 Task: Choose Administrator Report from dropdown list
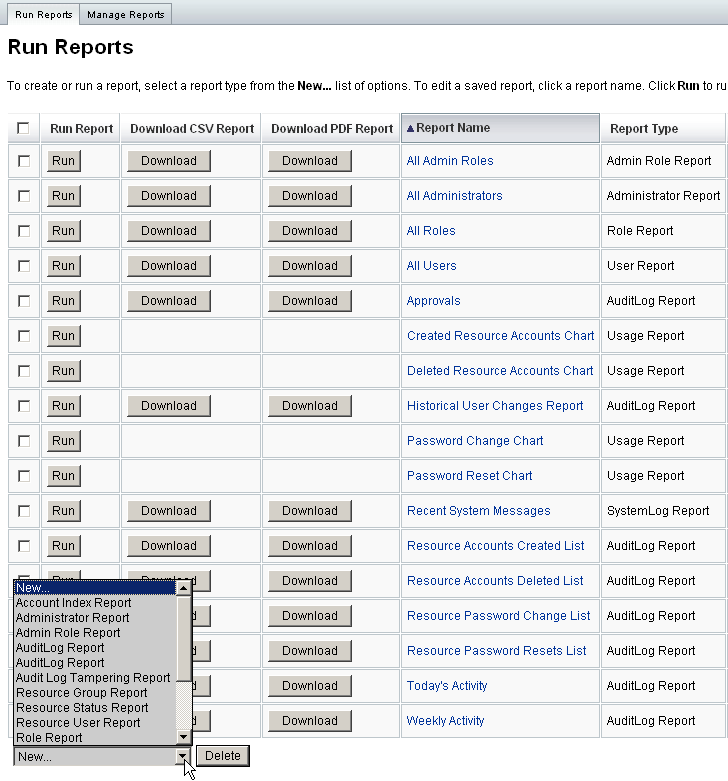[x=95, y=618]
